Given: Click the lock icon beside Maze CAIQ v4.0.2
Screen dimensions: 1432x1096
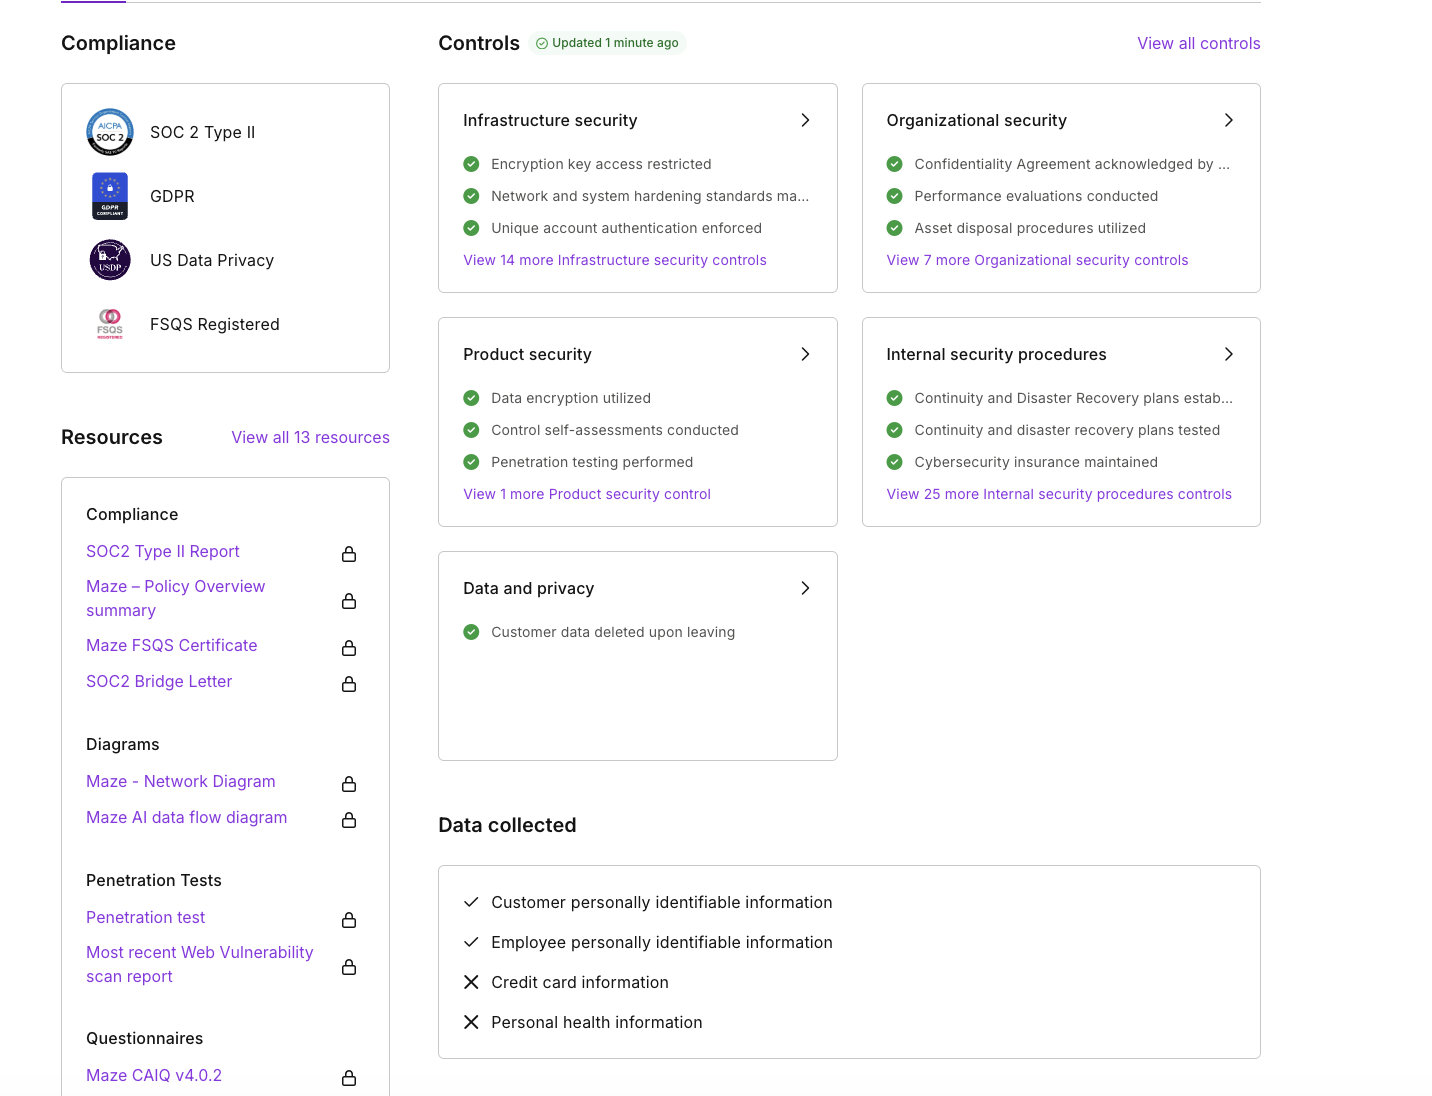Looking at the screenshot, I should [349, 1077].
